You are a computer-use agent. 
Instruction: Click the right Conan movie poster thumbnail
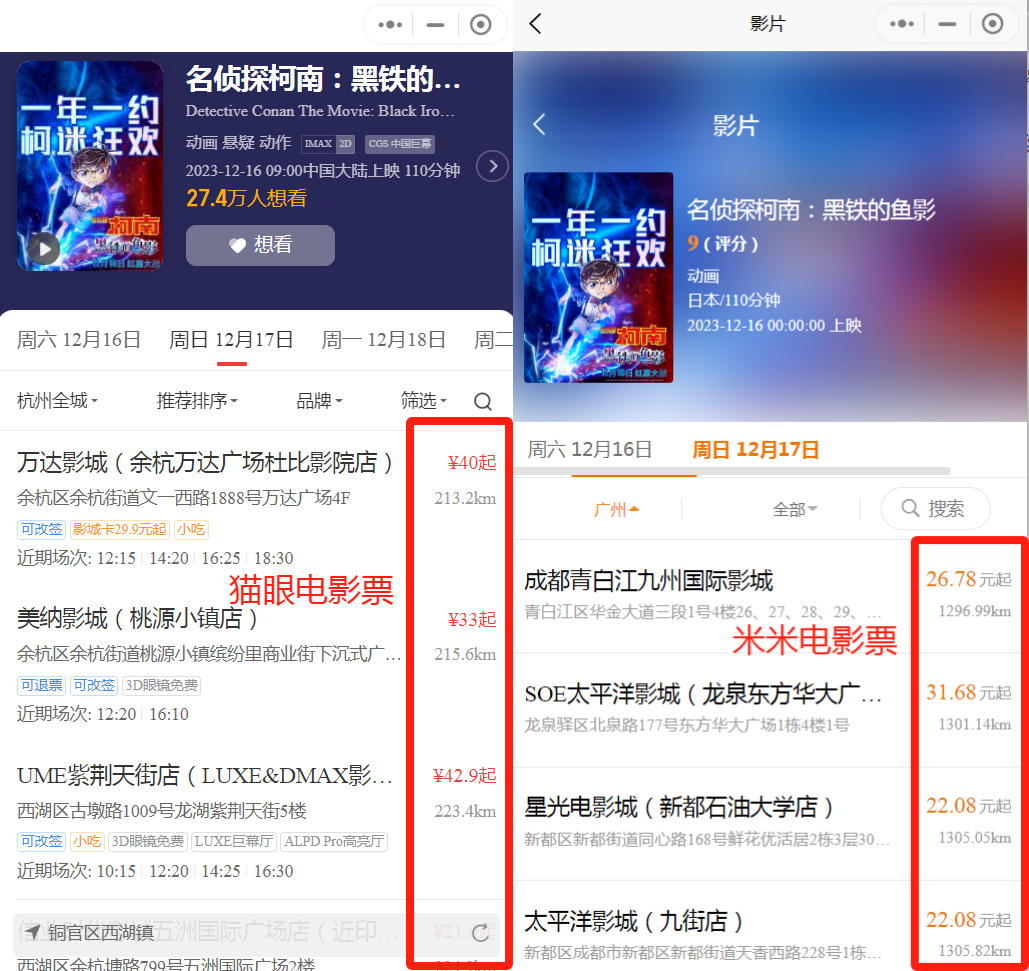pyautogui.click(x=598, y=278)
